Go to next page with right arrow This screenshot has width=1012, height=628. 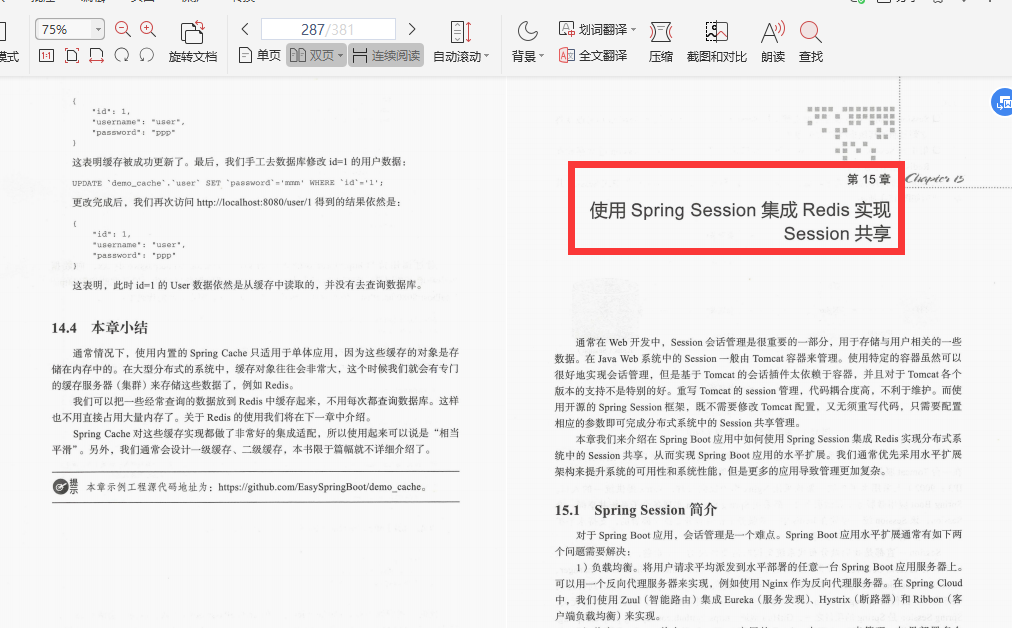coord(411,29)
